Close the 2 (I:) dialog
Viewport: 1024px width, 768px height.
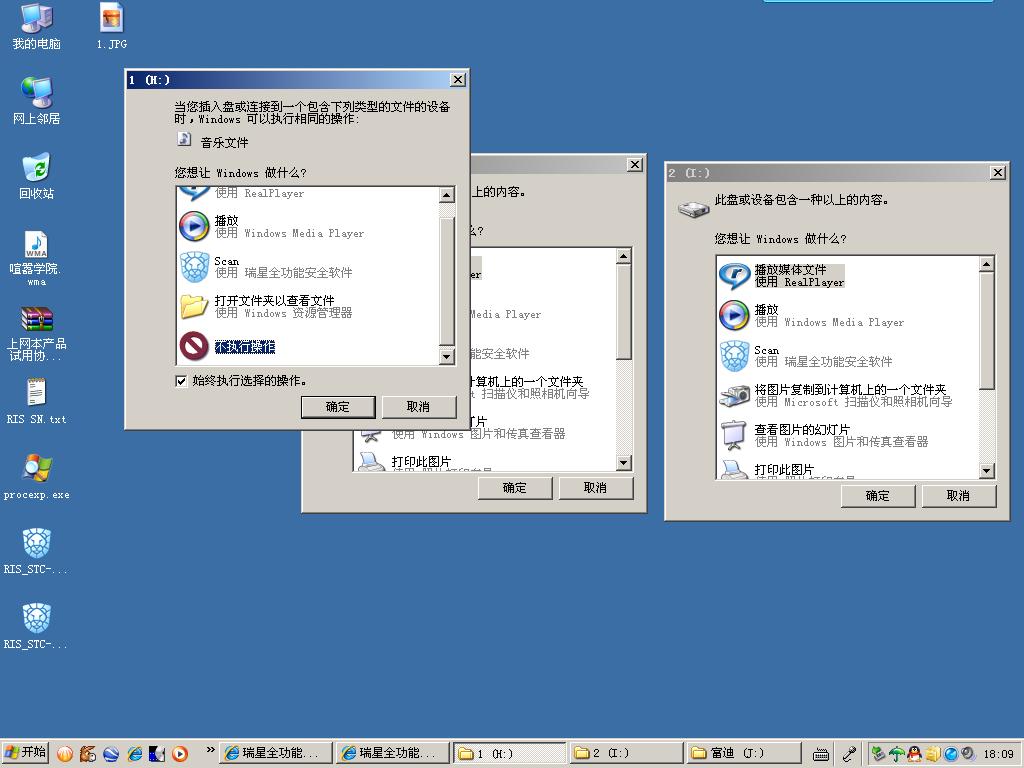(x=998, y=172)
